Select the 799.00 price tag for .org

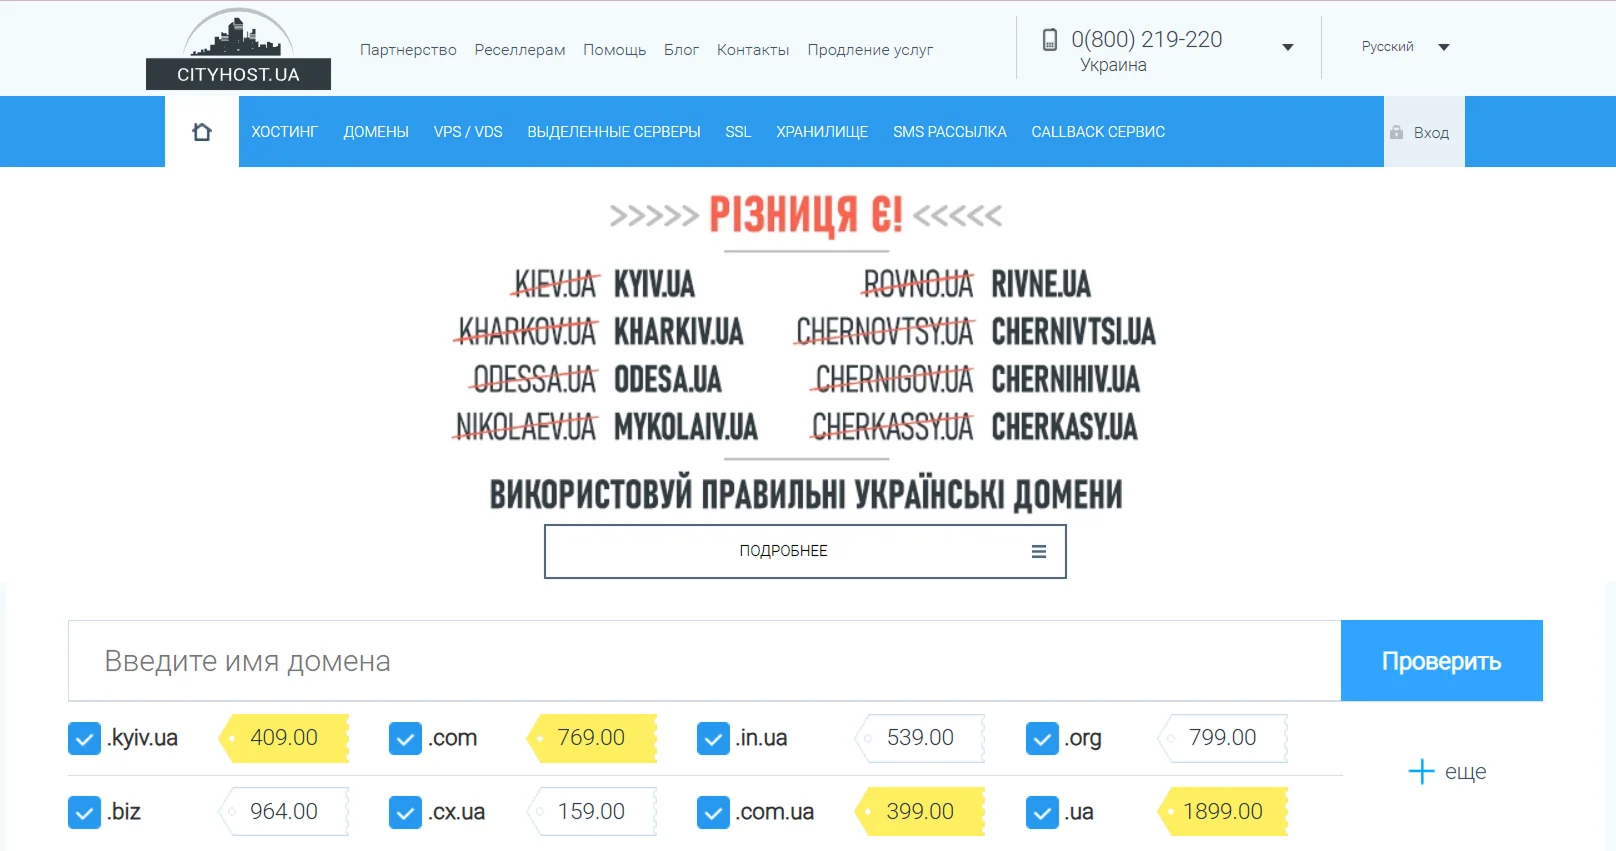pyautogui.click(x=1222, y=738)
